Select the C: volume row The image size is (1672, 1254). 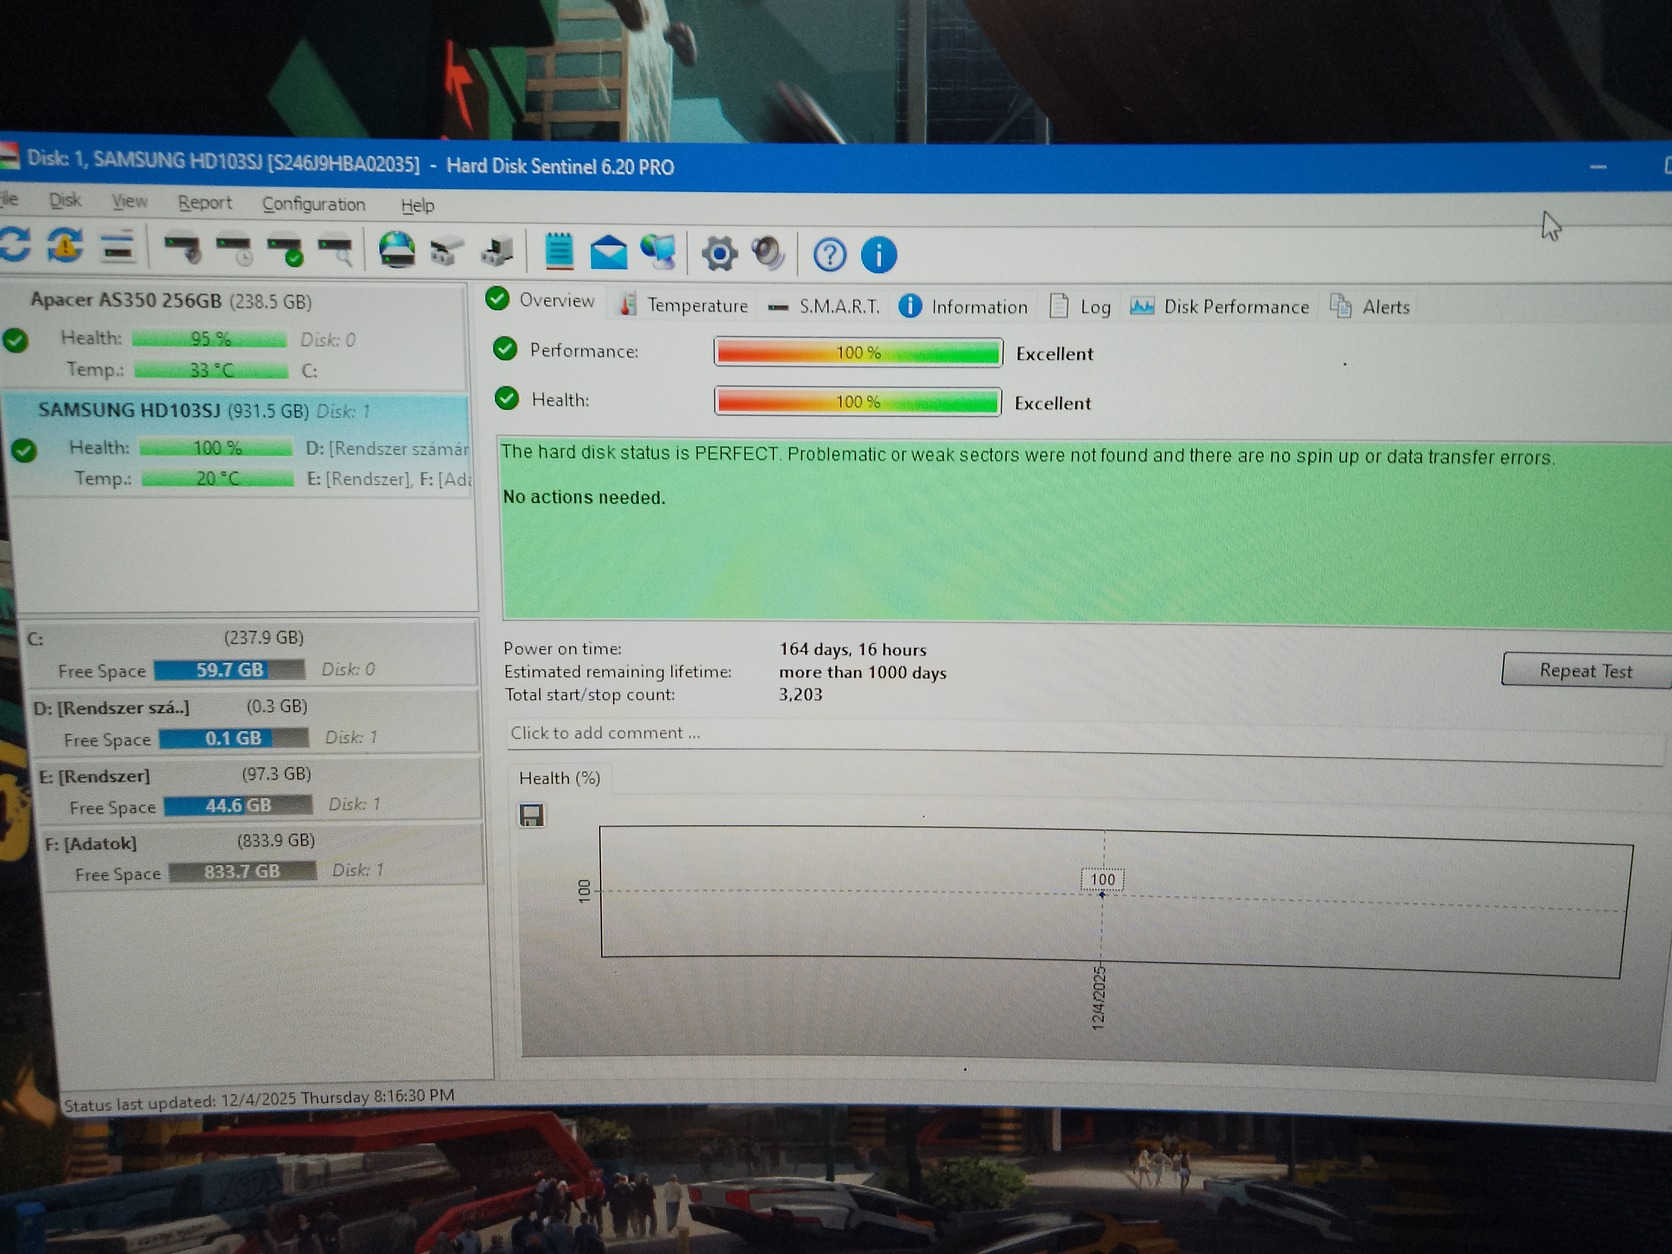(250, 653)
